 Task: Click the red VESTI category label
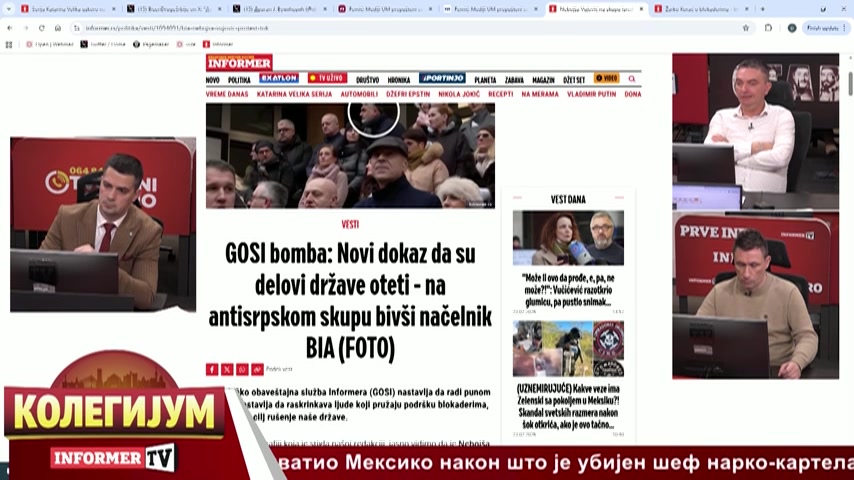350,225
